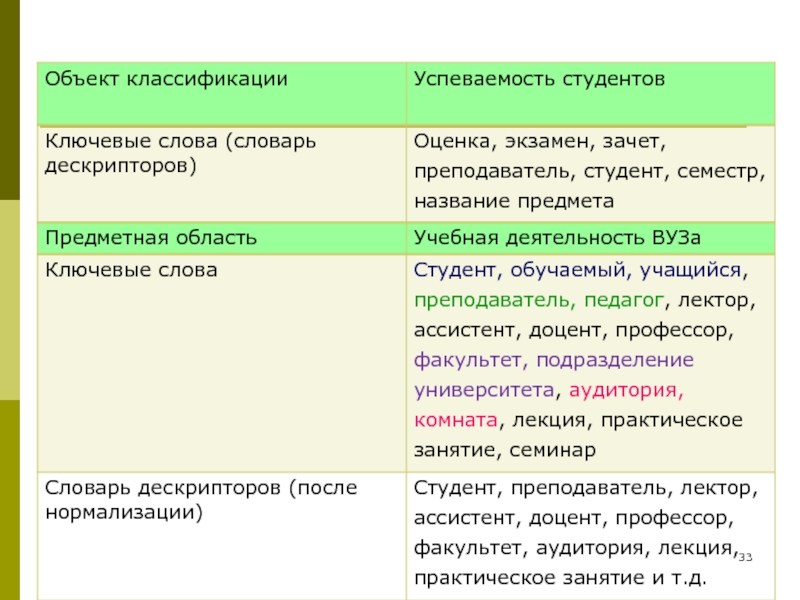800x600 pixels.
Task: Click the bright green sidebar block at the bottom
Action: click(9, 500)
